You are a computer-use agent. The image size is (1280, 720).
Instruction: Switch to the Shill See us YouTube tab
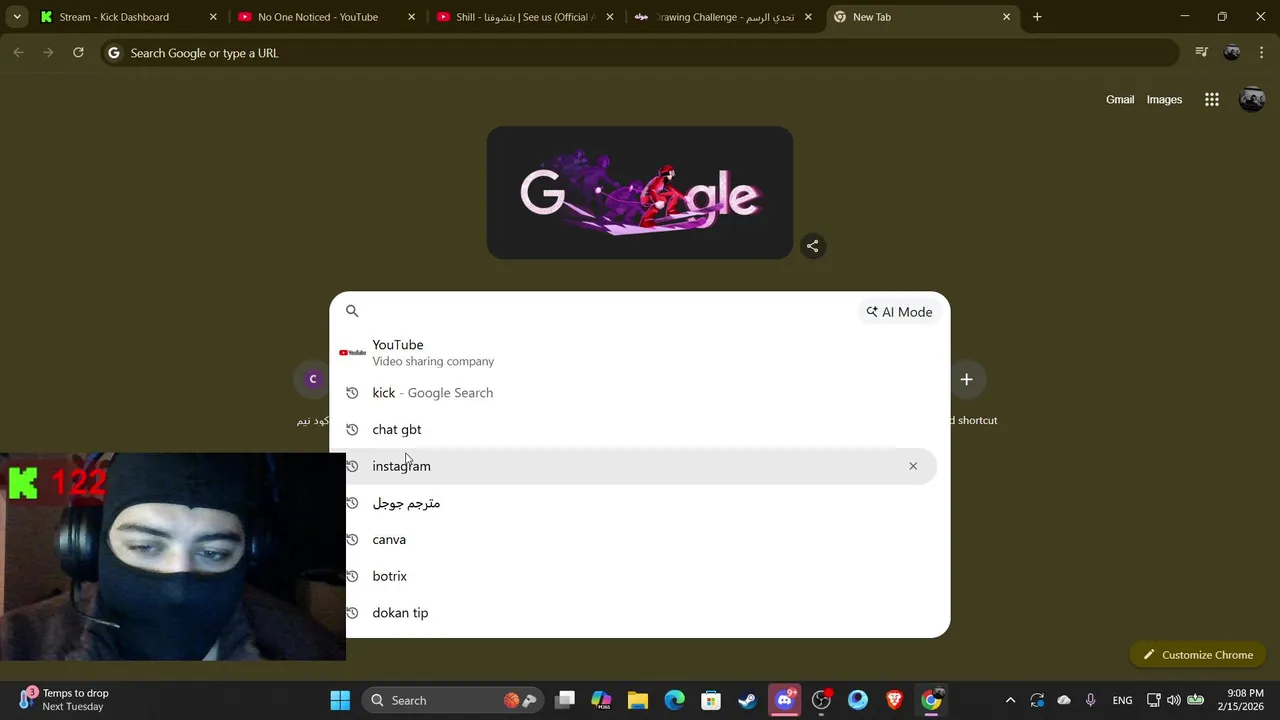[x=525, y=17]
